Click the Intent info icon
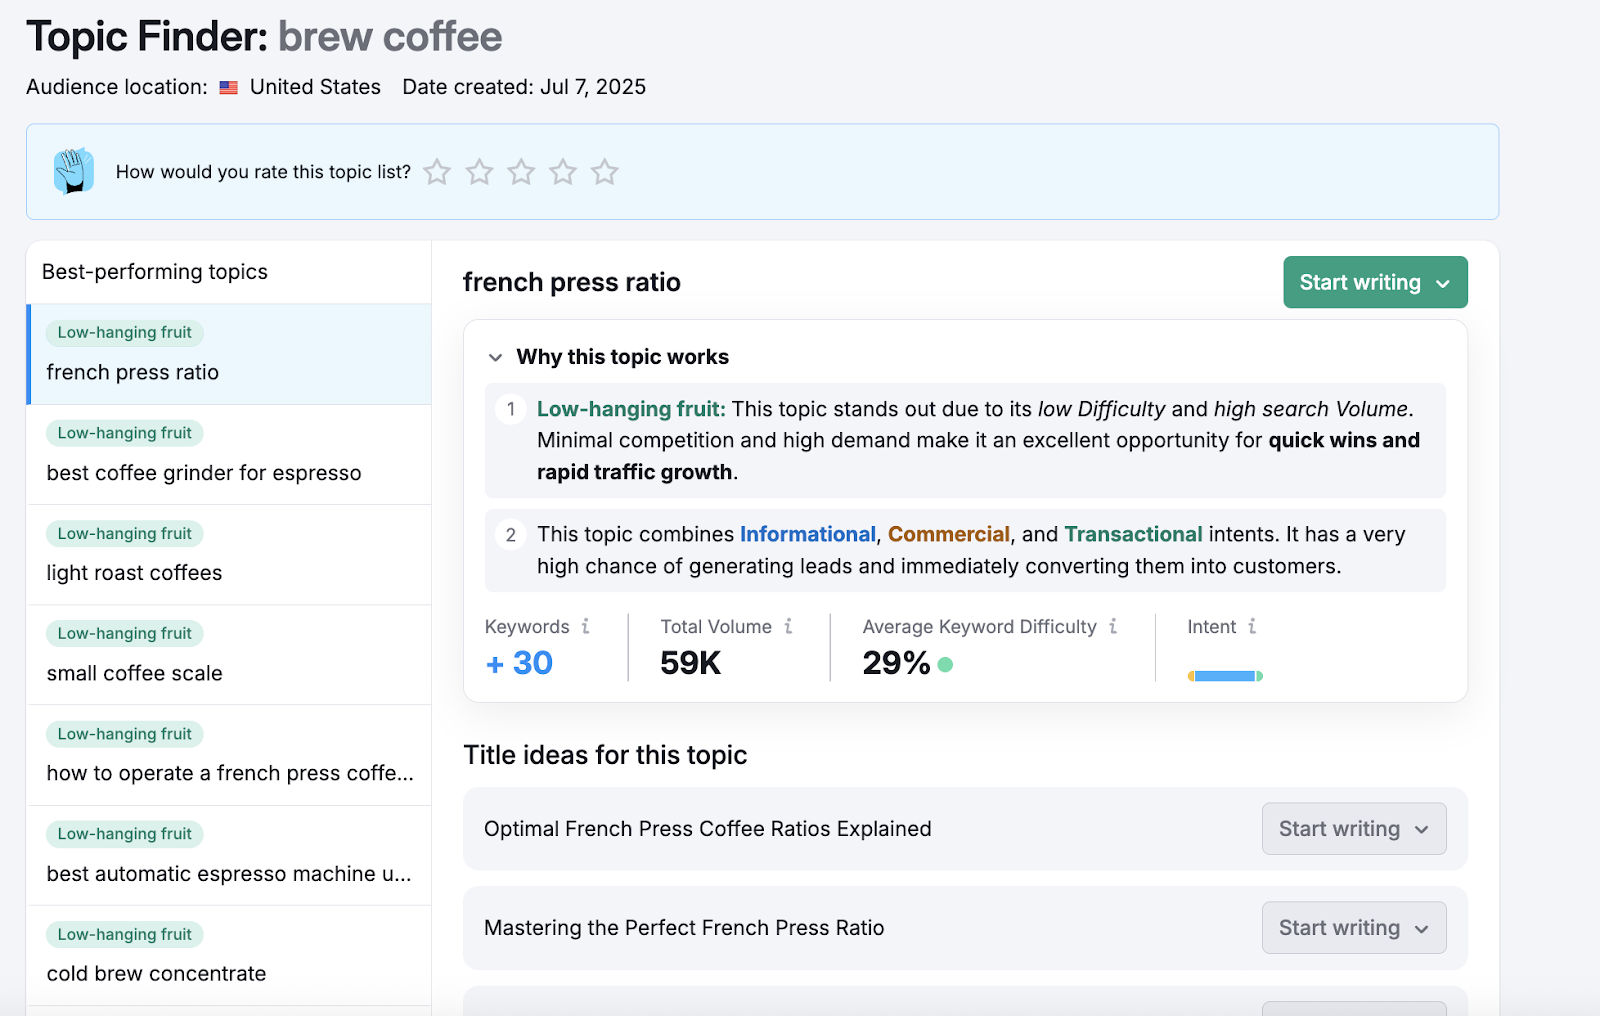The image size is (1600, 1016). [1252, 626]
